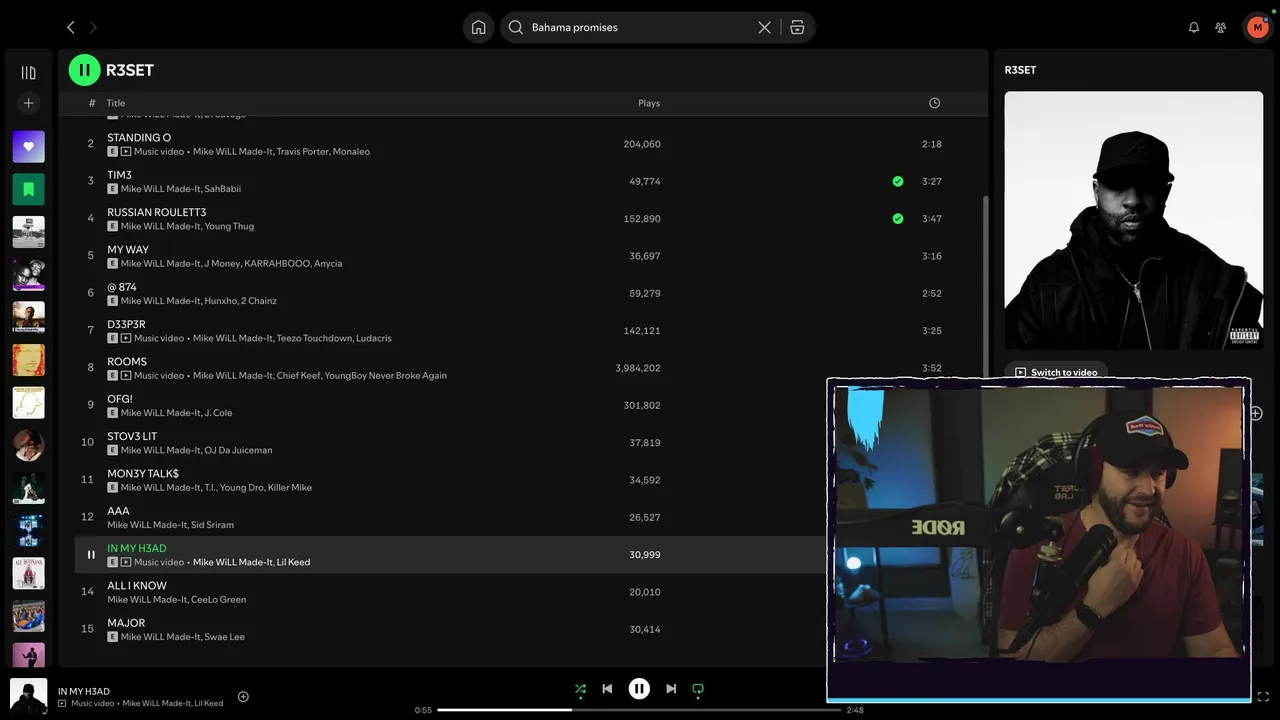Open the profile avatar M menu

tap(1257, 28)
